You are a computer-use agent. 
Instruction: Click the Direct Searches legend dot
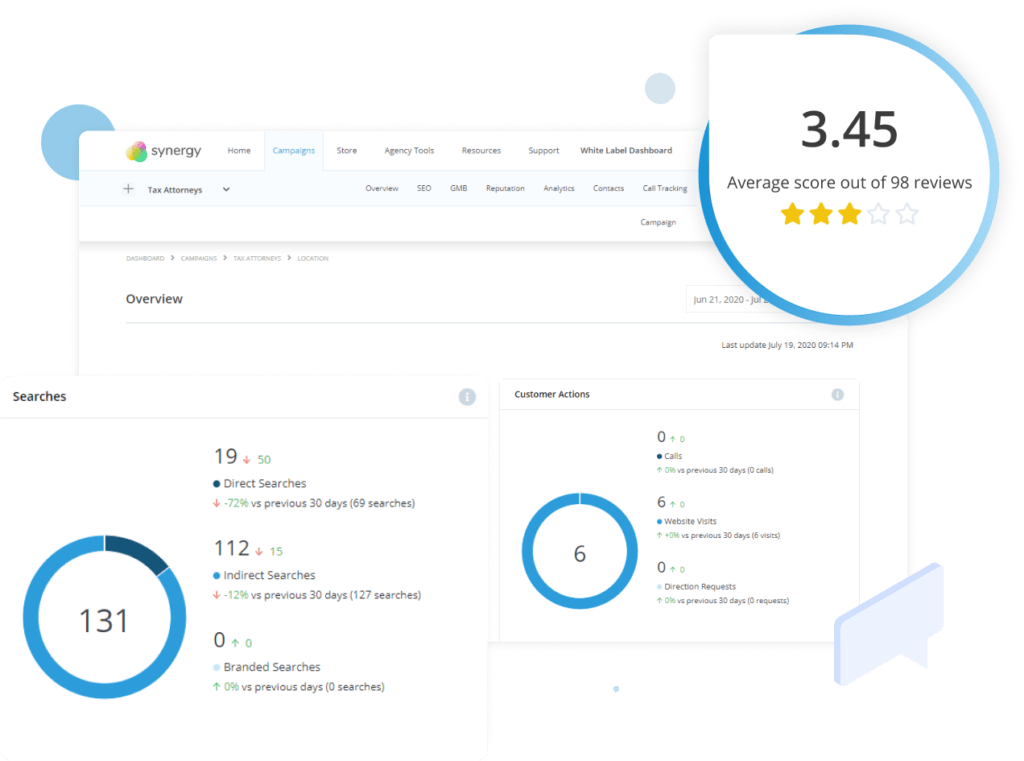coord(216,484)
